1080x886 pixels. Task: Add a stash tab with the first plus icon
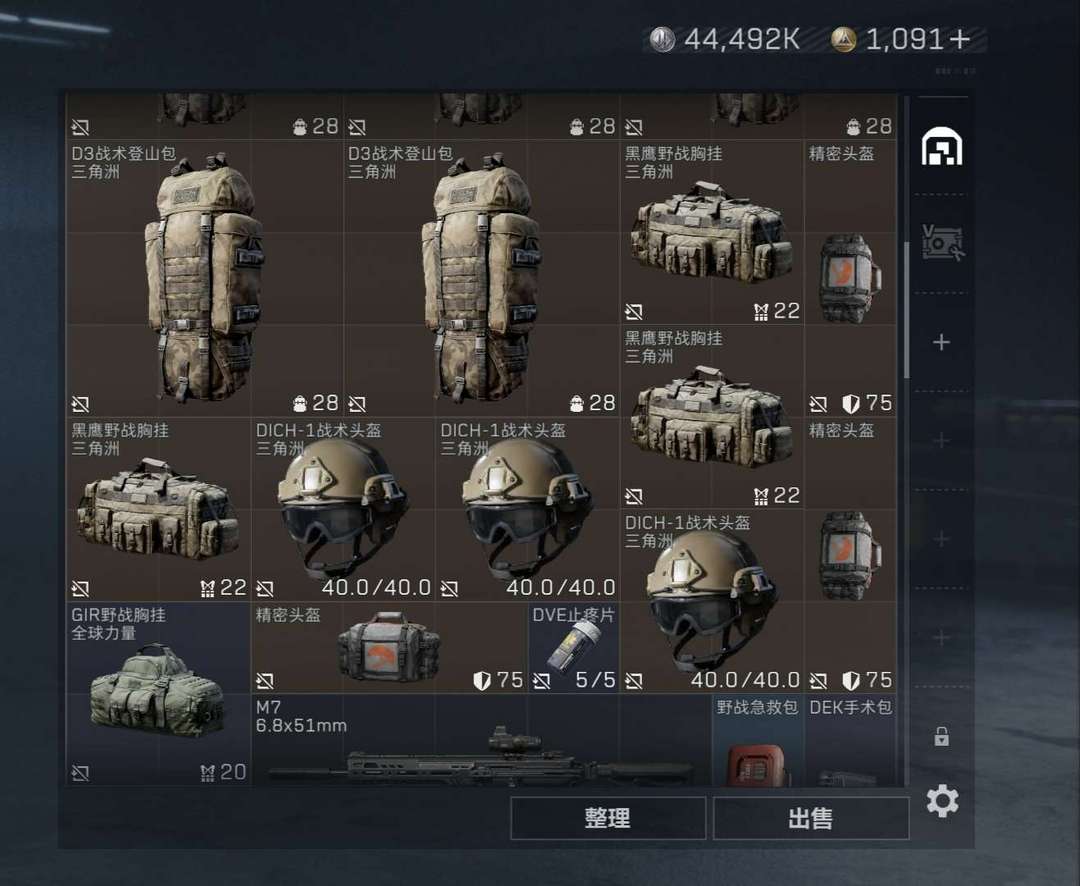942,342
